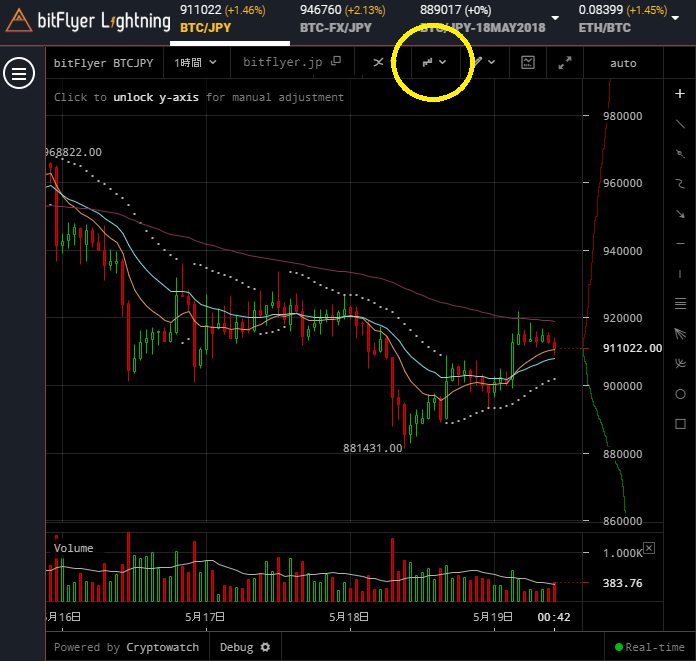Close the Volume indicator panel
Viewport: 696px width, 661px height.
[x=648, y=548]
